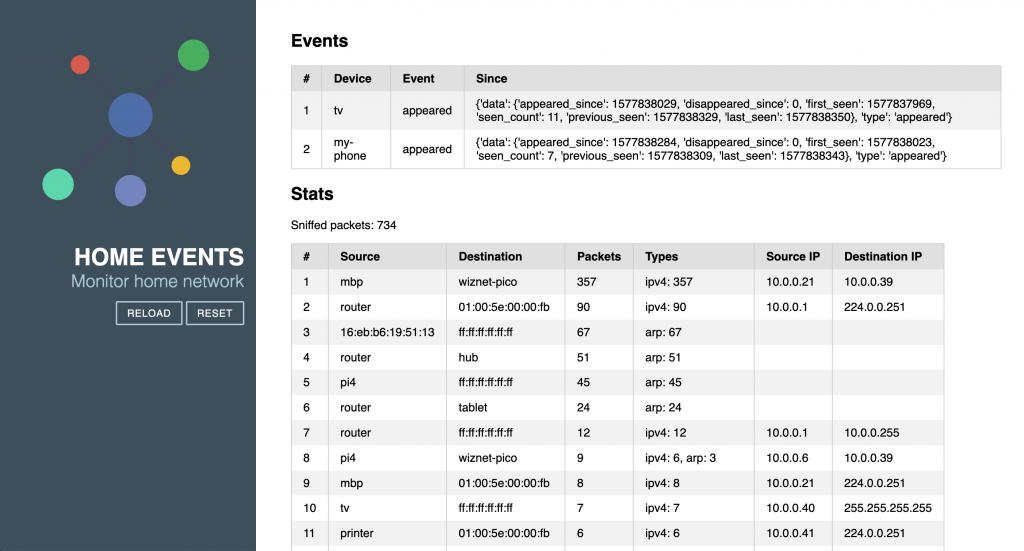The image size is (1024, 551).
Task: Click 'arp: 51' type cell
Action: tap(663, 358)
